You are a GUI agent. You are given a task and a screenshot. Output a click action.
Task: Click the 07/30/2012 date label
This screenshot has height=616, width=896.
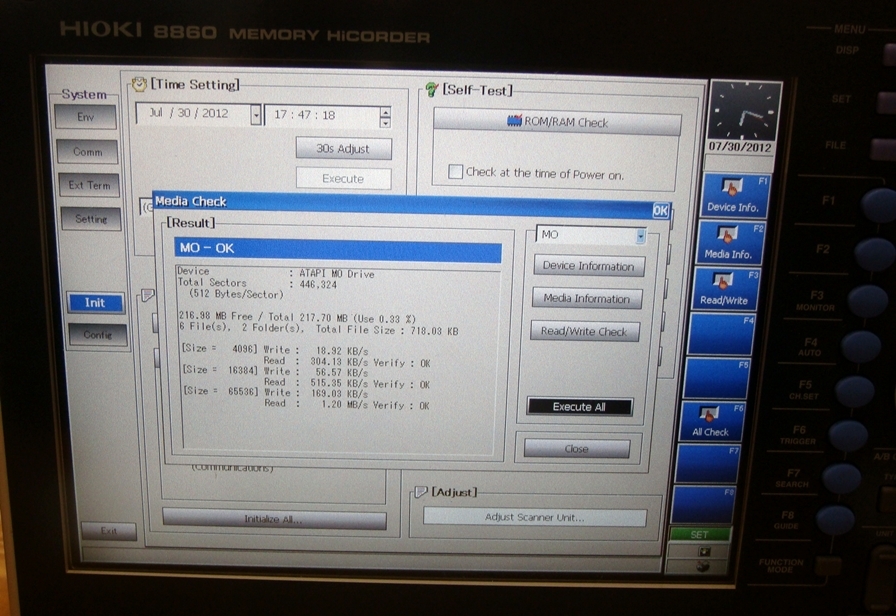(x=740, y=147)
